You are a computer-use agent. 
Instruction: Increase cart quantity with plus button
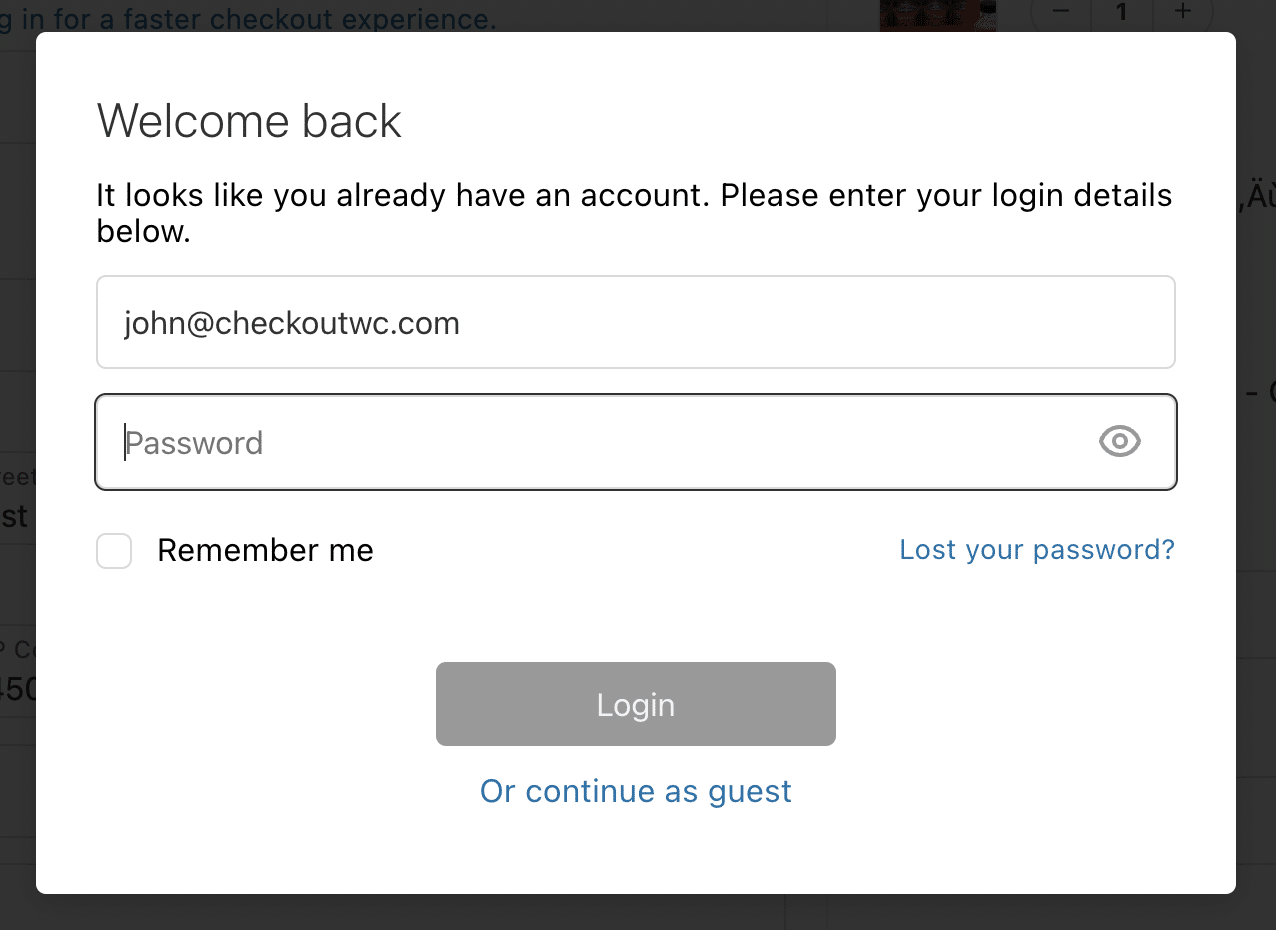click(x=1183, y=12)
